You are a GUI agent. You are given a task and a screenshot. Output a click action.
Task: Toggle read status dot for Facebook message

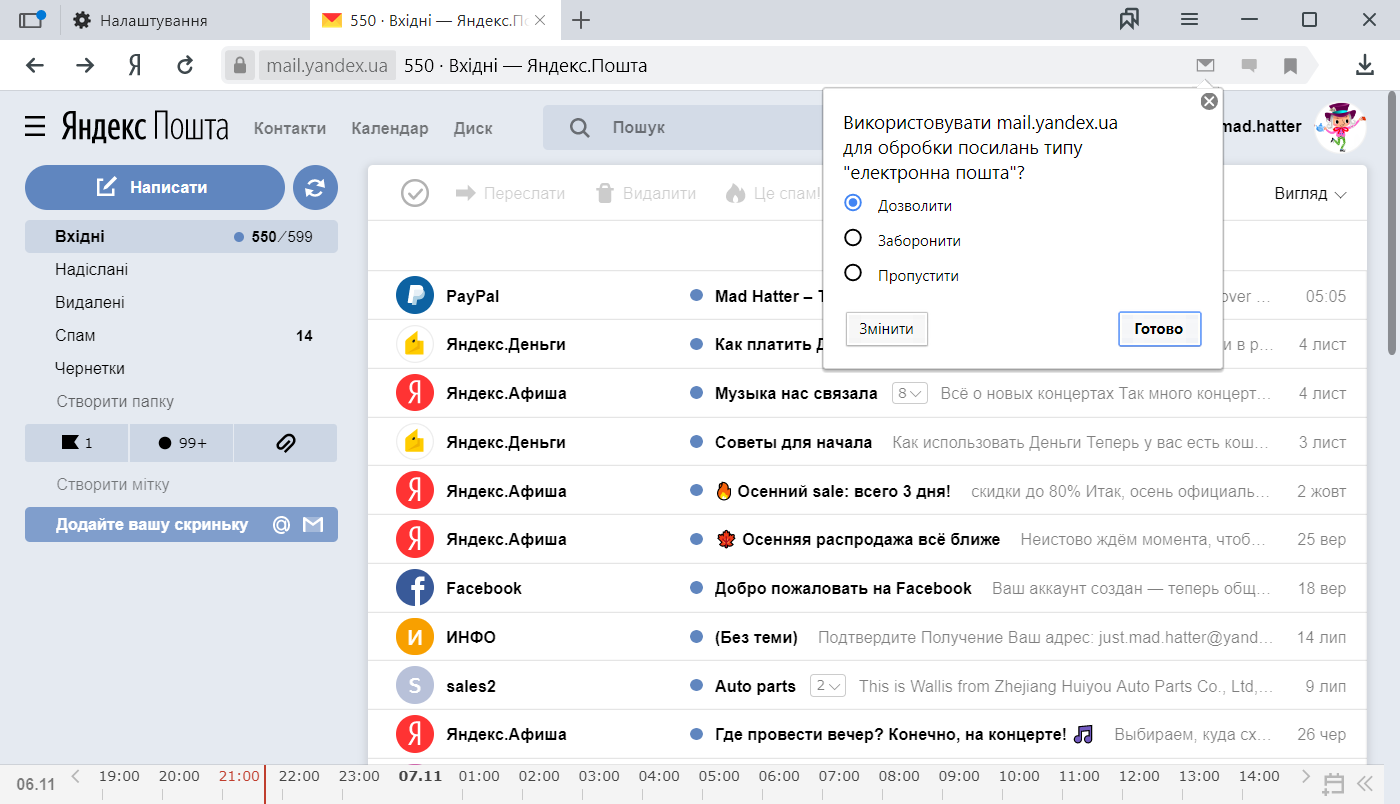point(697,588)
